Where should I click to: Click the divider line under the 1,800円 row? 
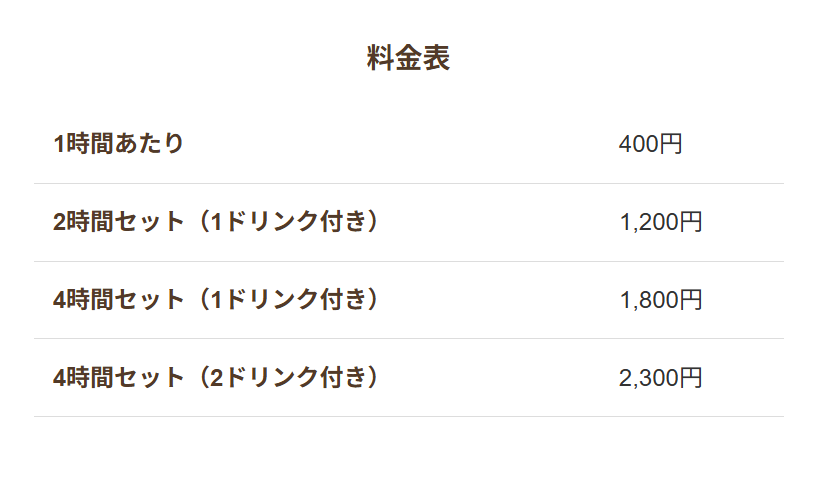pyautogui.click(x=408, y=339)
